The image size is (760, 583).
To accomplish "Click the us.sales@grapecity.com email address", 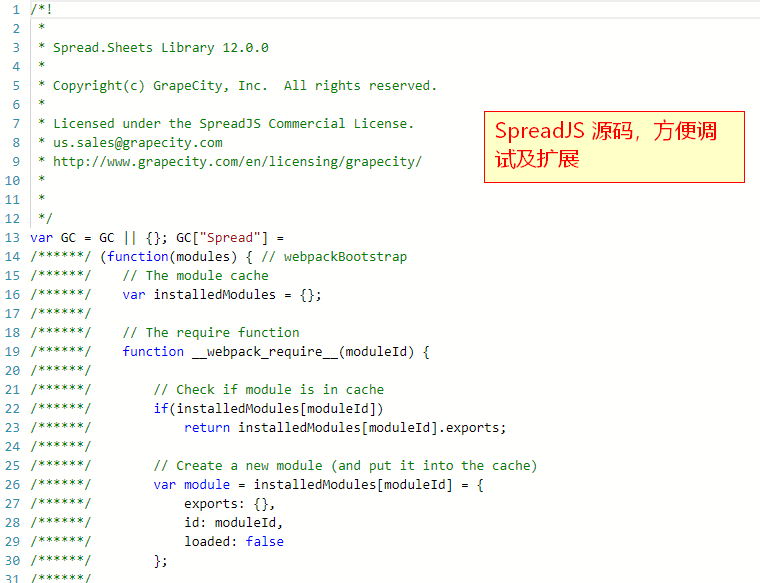I will pyautogui.click(x=137, y=142).
